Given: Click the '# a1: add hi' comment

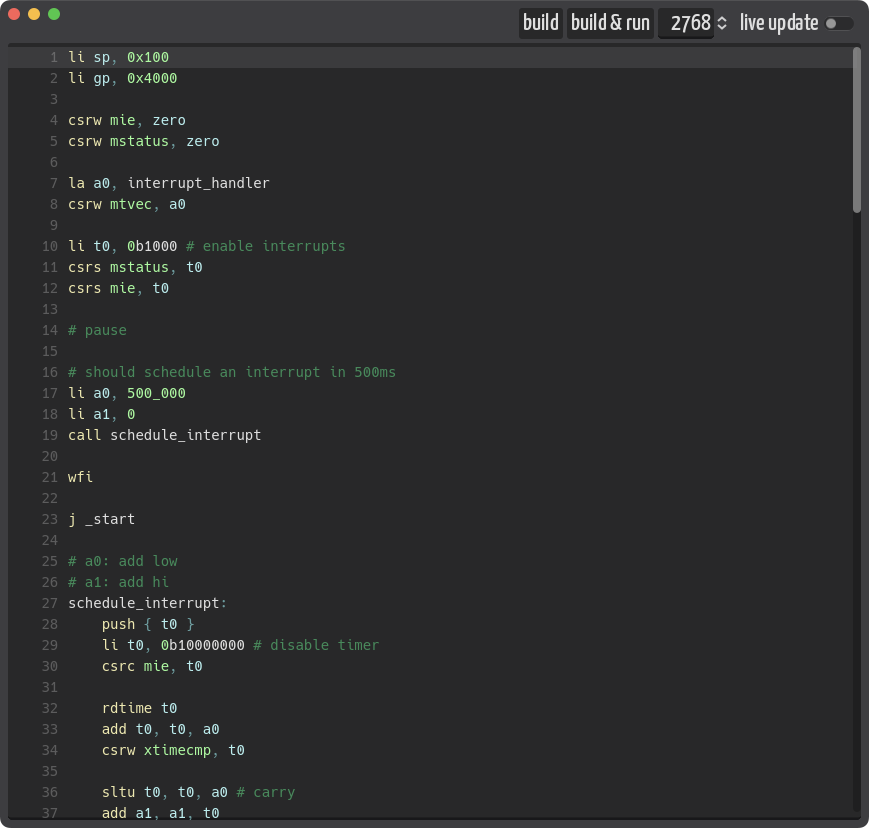Looking at the screenshot, I should [118, 582].
